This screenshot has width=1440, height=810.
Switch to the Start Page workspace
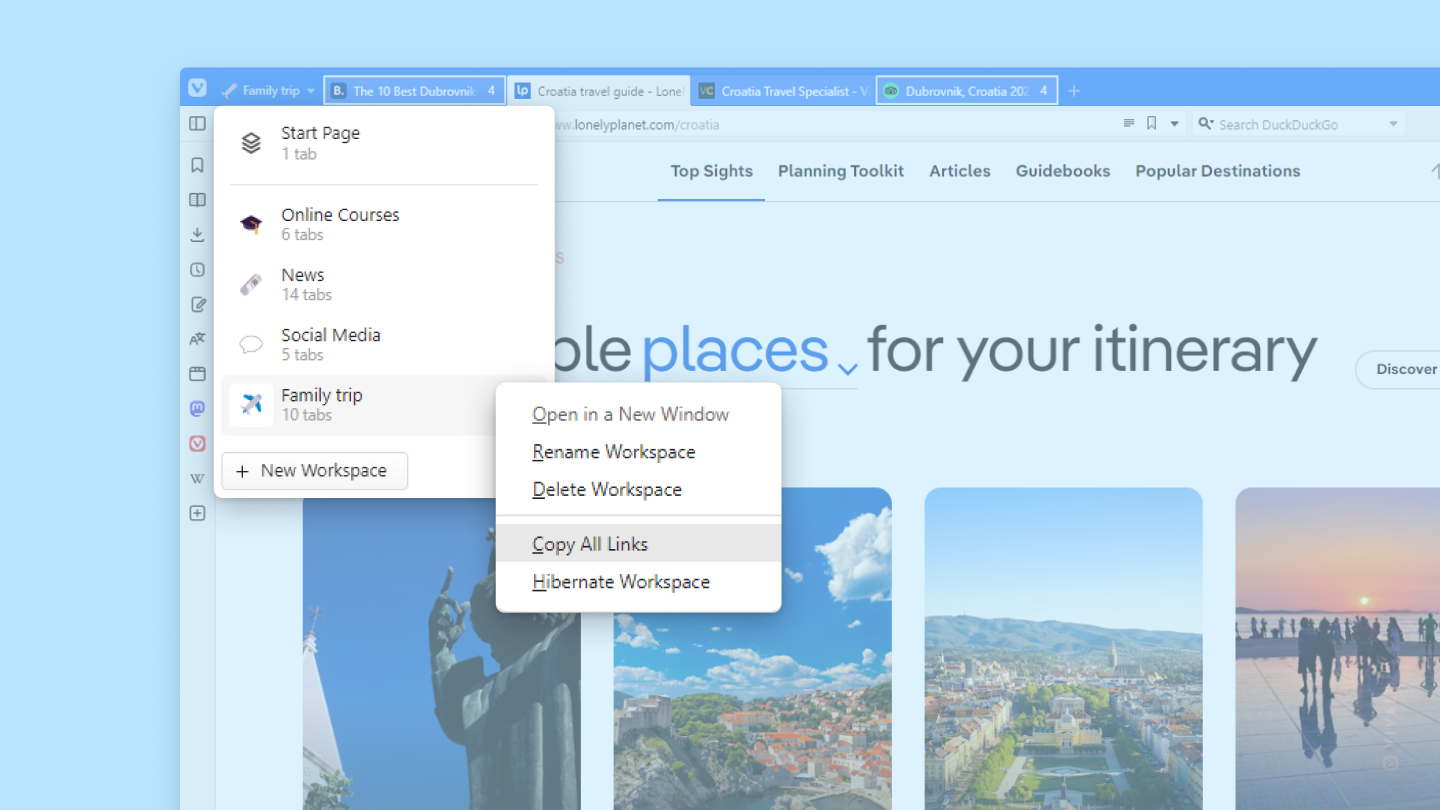coord(384,143)
